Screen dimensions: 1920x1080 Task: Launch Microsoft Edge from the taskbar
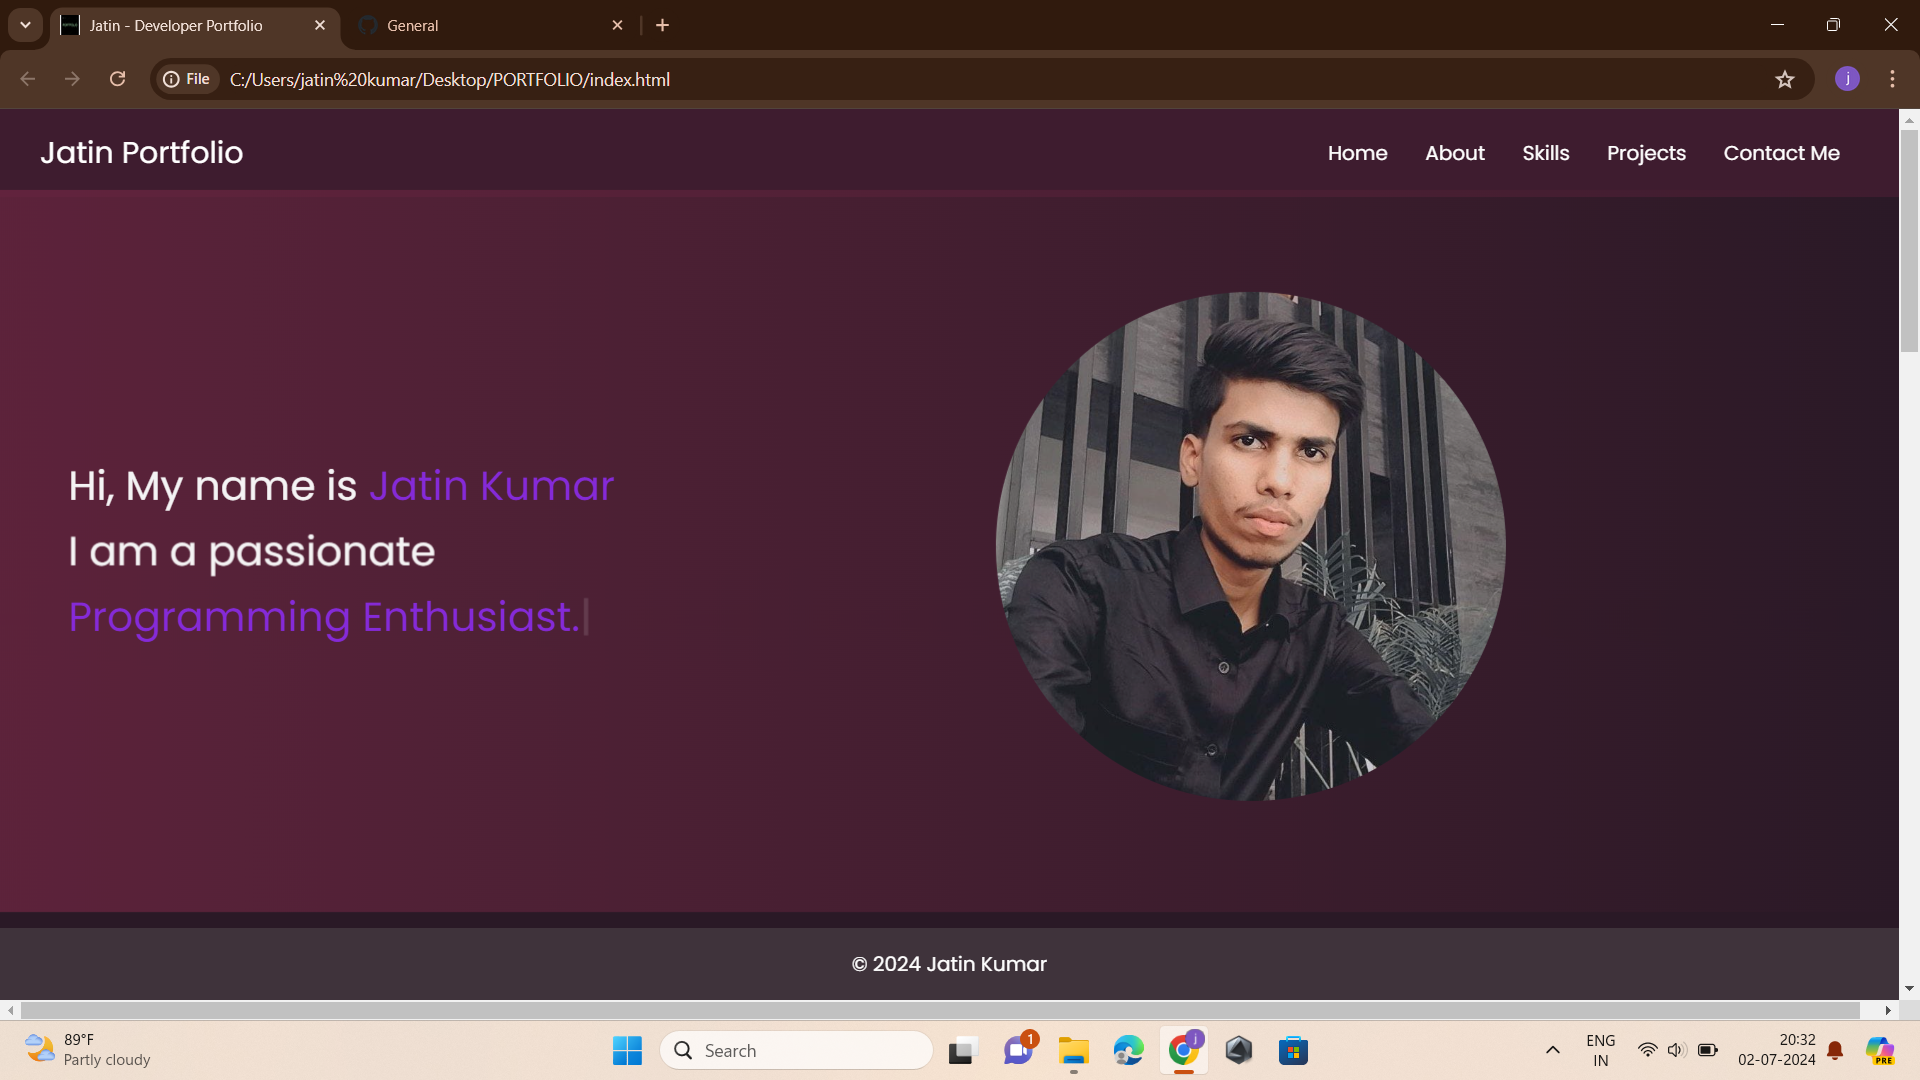1128,1050
